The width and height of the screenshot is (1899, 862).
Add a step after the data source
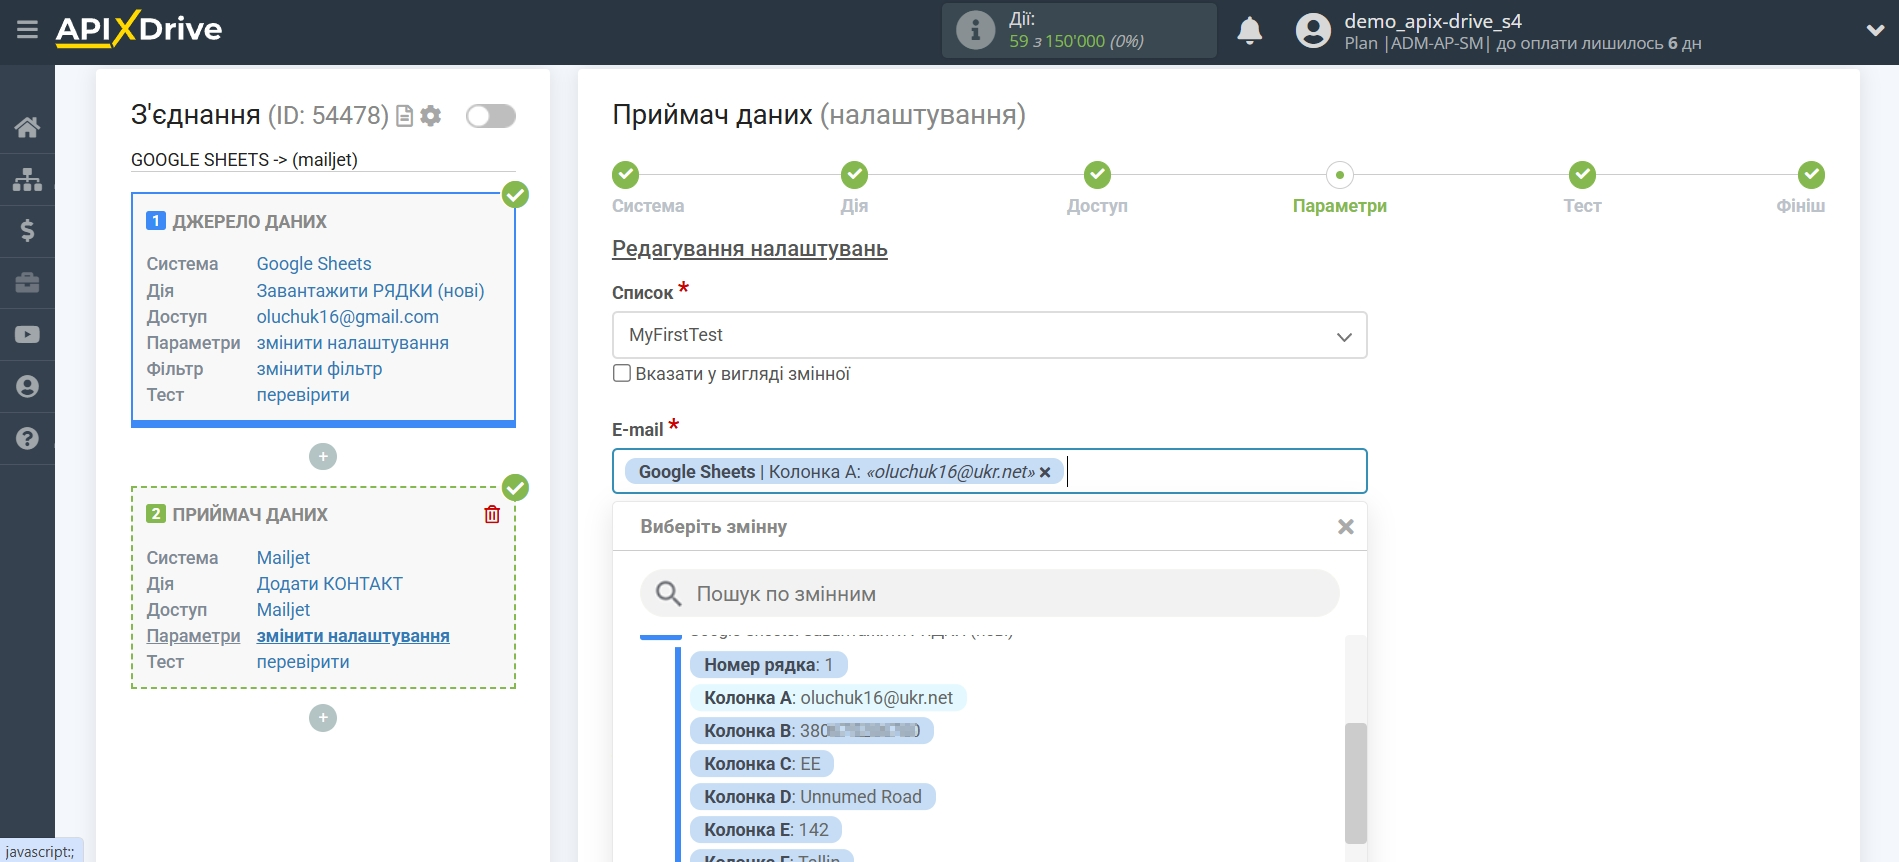point(323,457)
